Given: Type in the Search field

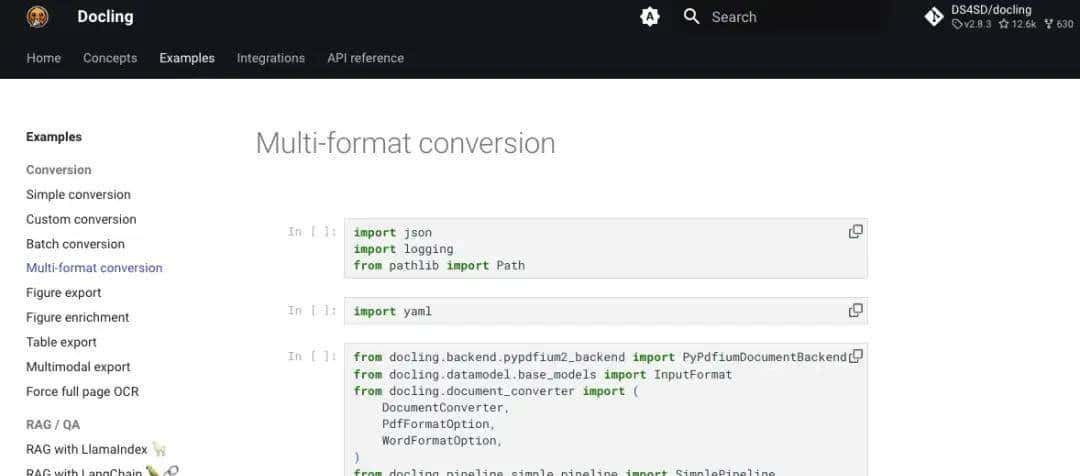Looking at the screenshot, I should click(x=790, y=17).
